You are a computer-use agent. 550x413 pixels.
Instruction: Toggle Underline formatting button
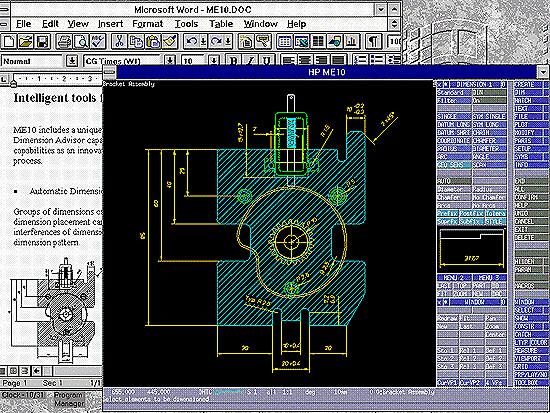coord(267,60)
